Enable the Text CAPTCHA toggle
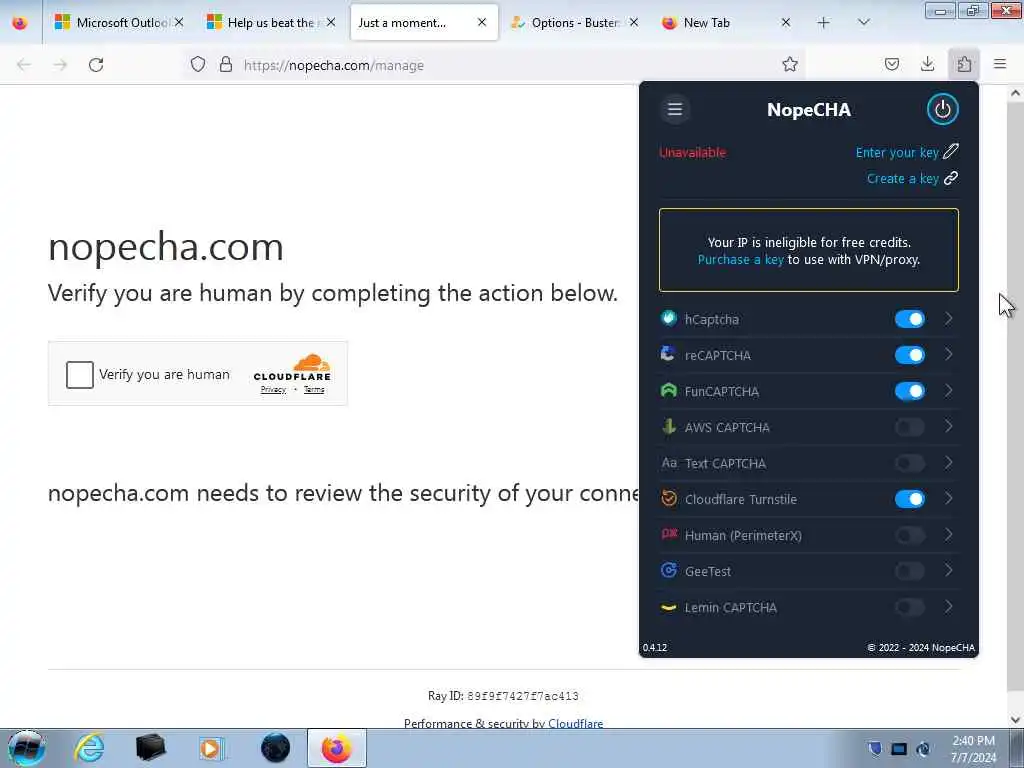The width and height of the screenshot is (1024, 768). pyautogui.click(x=910, y=463)
